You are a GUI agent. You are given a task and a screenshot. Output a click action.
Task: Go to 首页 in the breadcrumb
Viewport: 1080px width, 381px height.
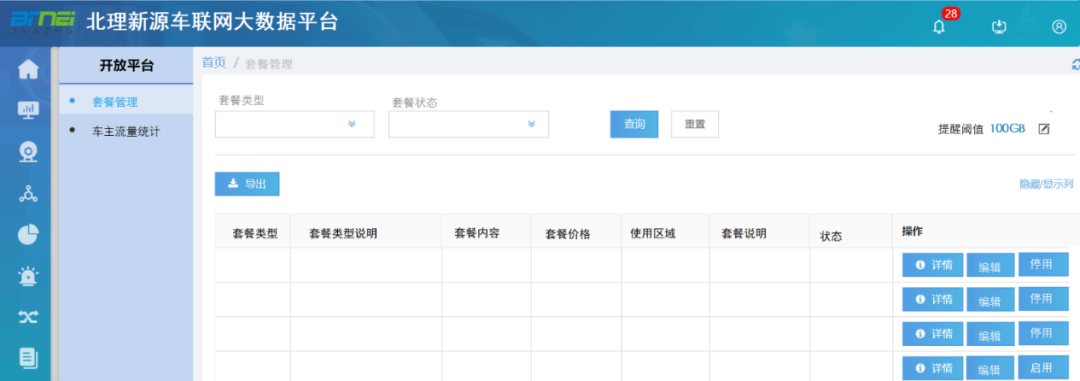tap(214, 63)
